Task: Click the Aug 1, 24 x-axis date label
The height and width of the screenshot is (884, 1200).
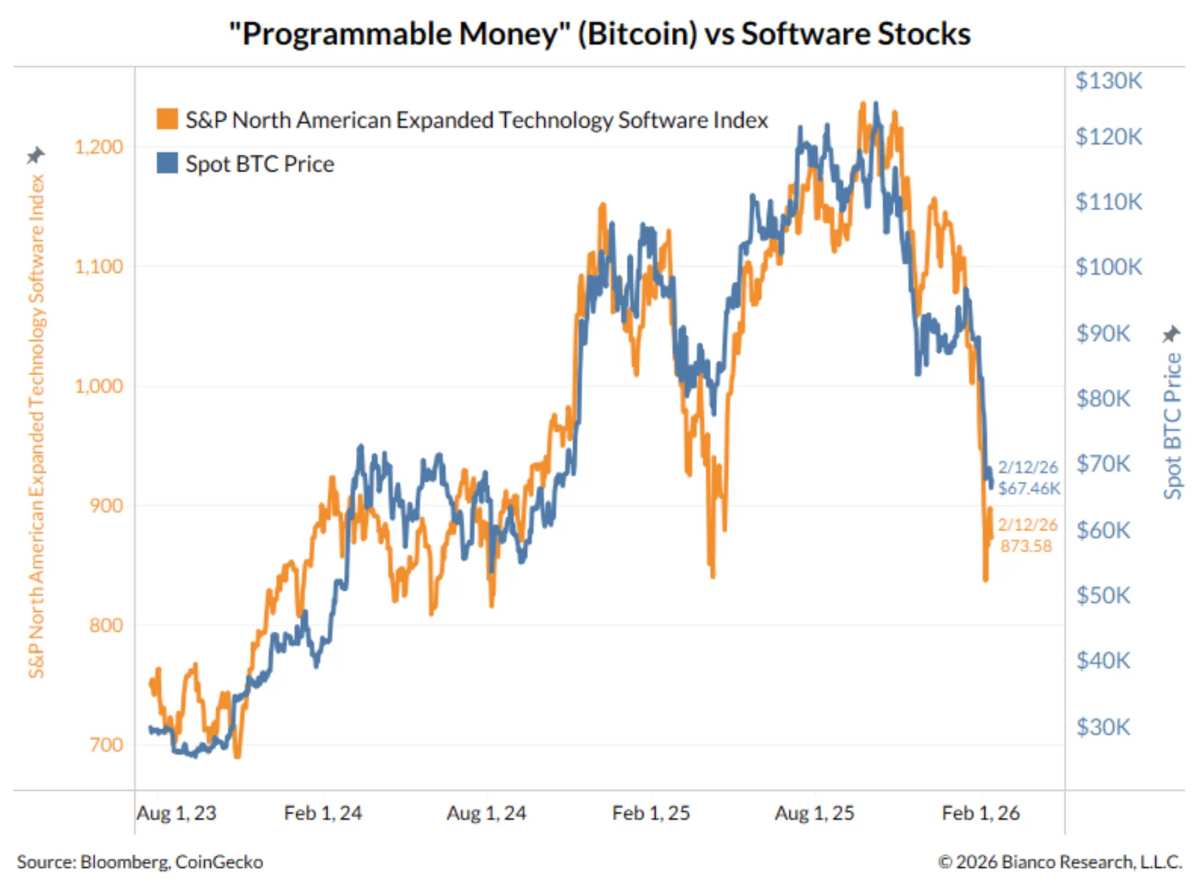Action: tap(487, 814)
